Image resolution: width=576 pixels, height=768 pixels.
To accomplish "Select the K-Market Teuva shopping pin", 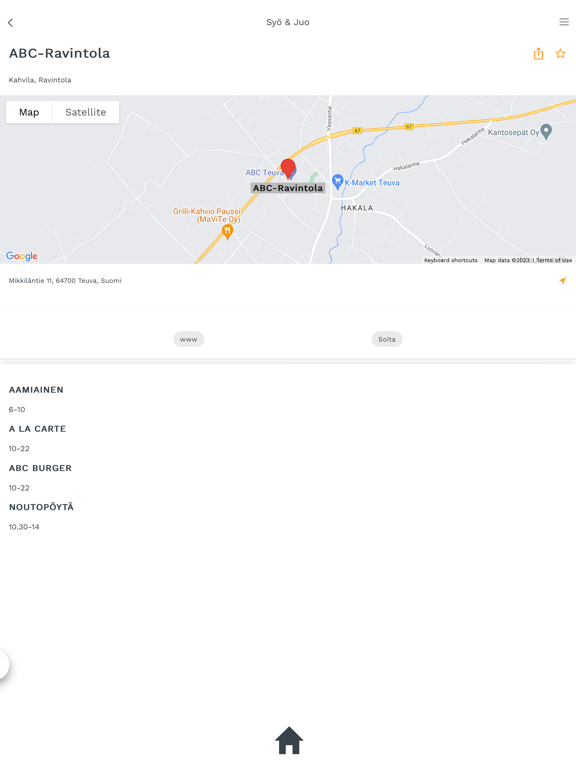I will (337, 182).
